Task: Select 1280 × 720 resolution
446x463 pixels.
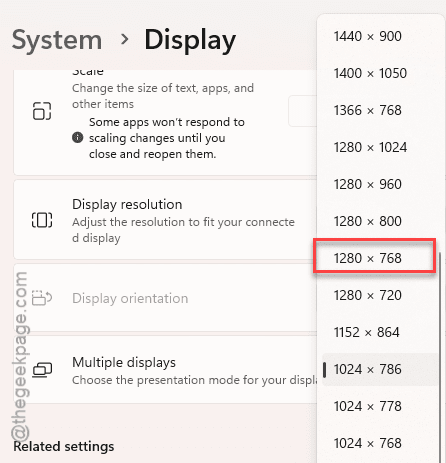Action: 375,295
